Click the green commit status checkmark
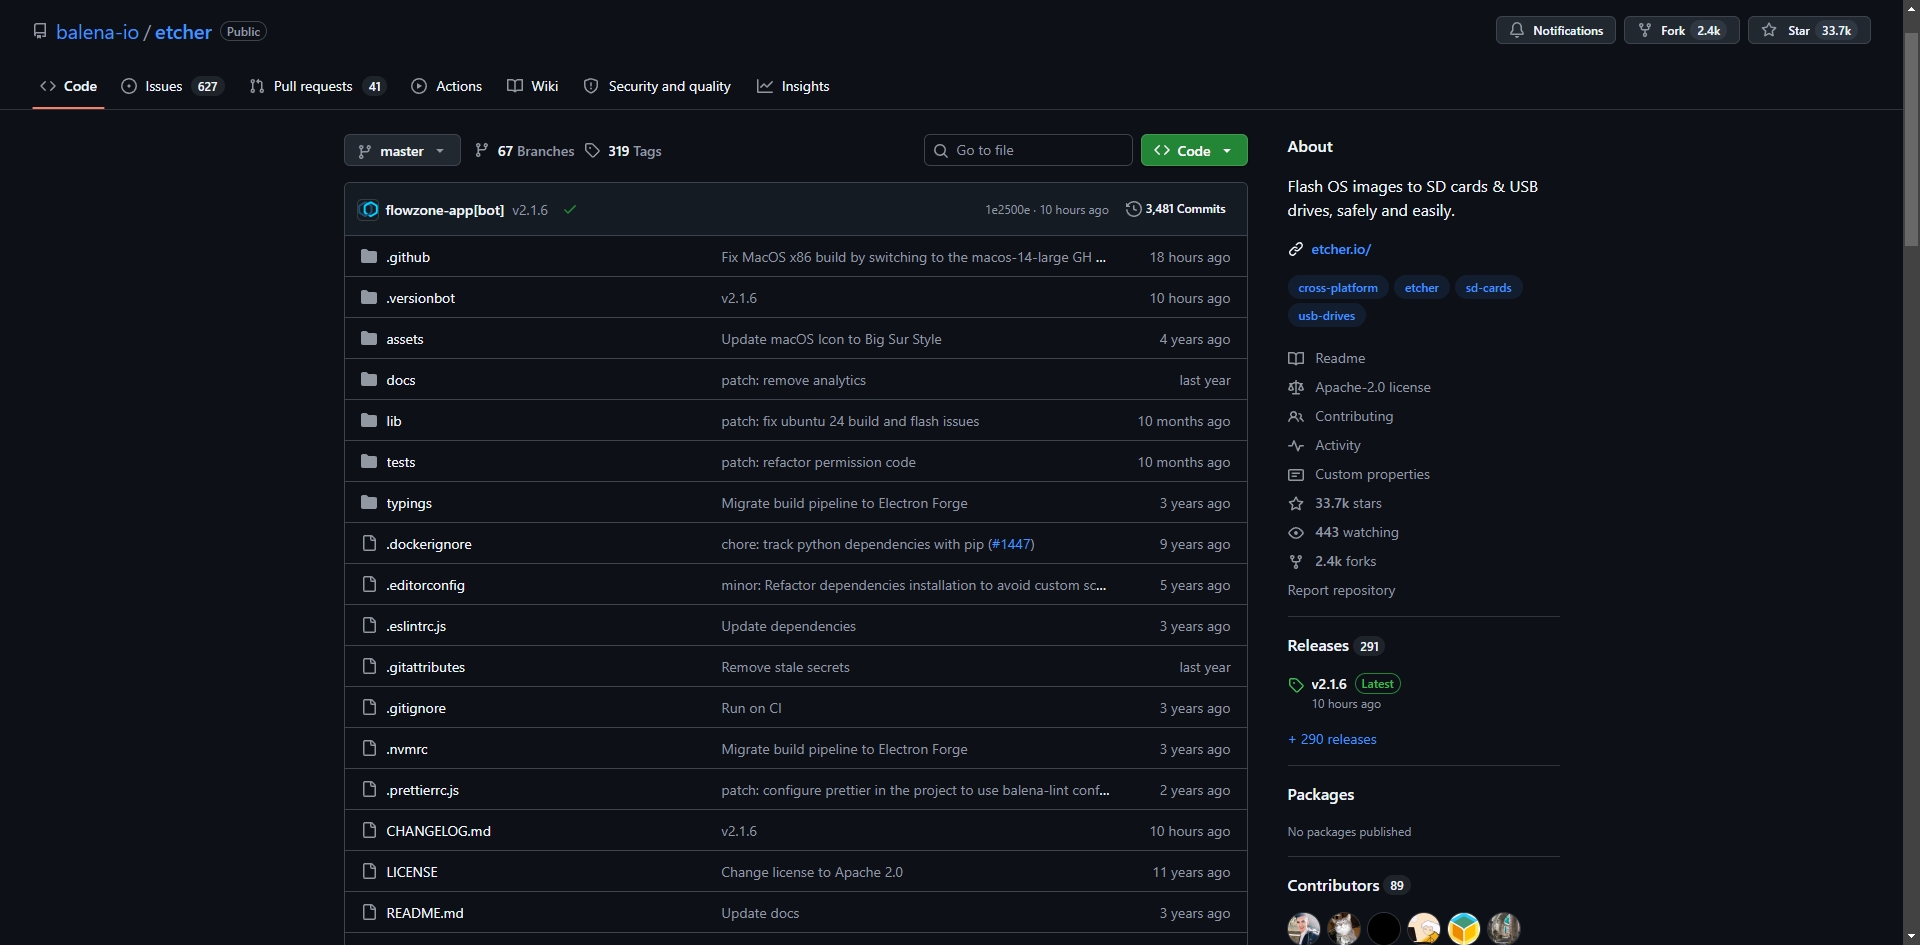 tap(570, 210)
